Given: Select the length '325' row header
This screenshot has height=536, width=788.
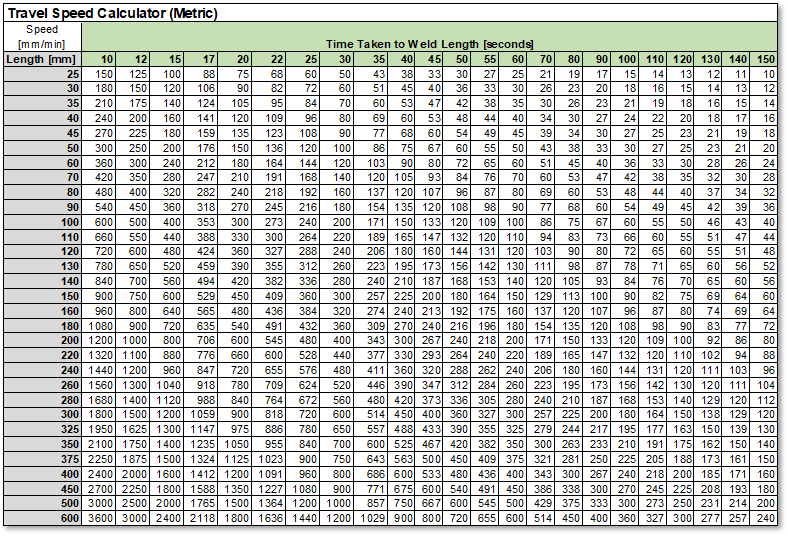Looking at the screenshot, I should pos(42,430).
